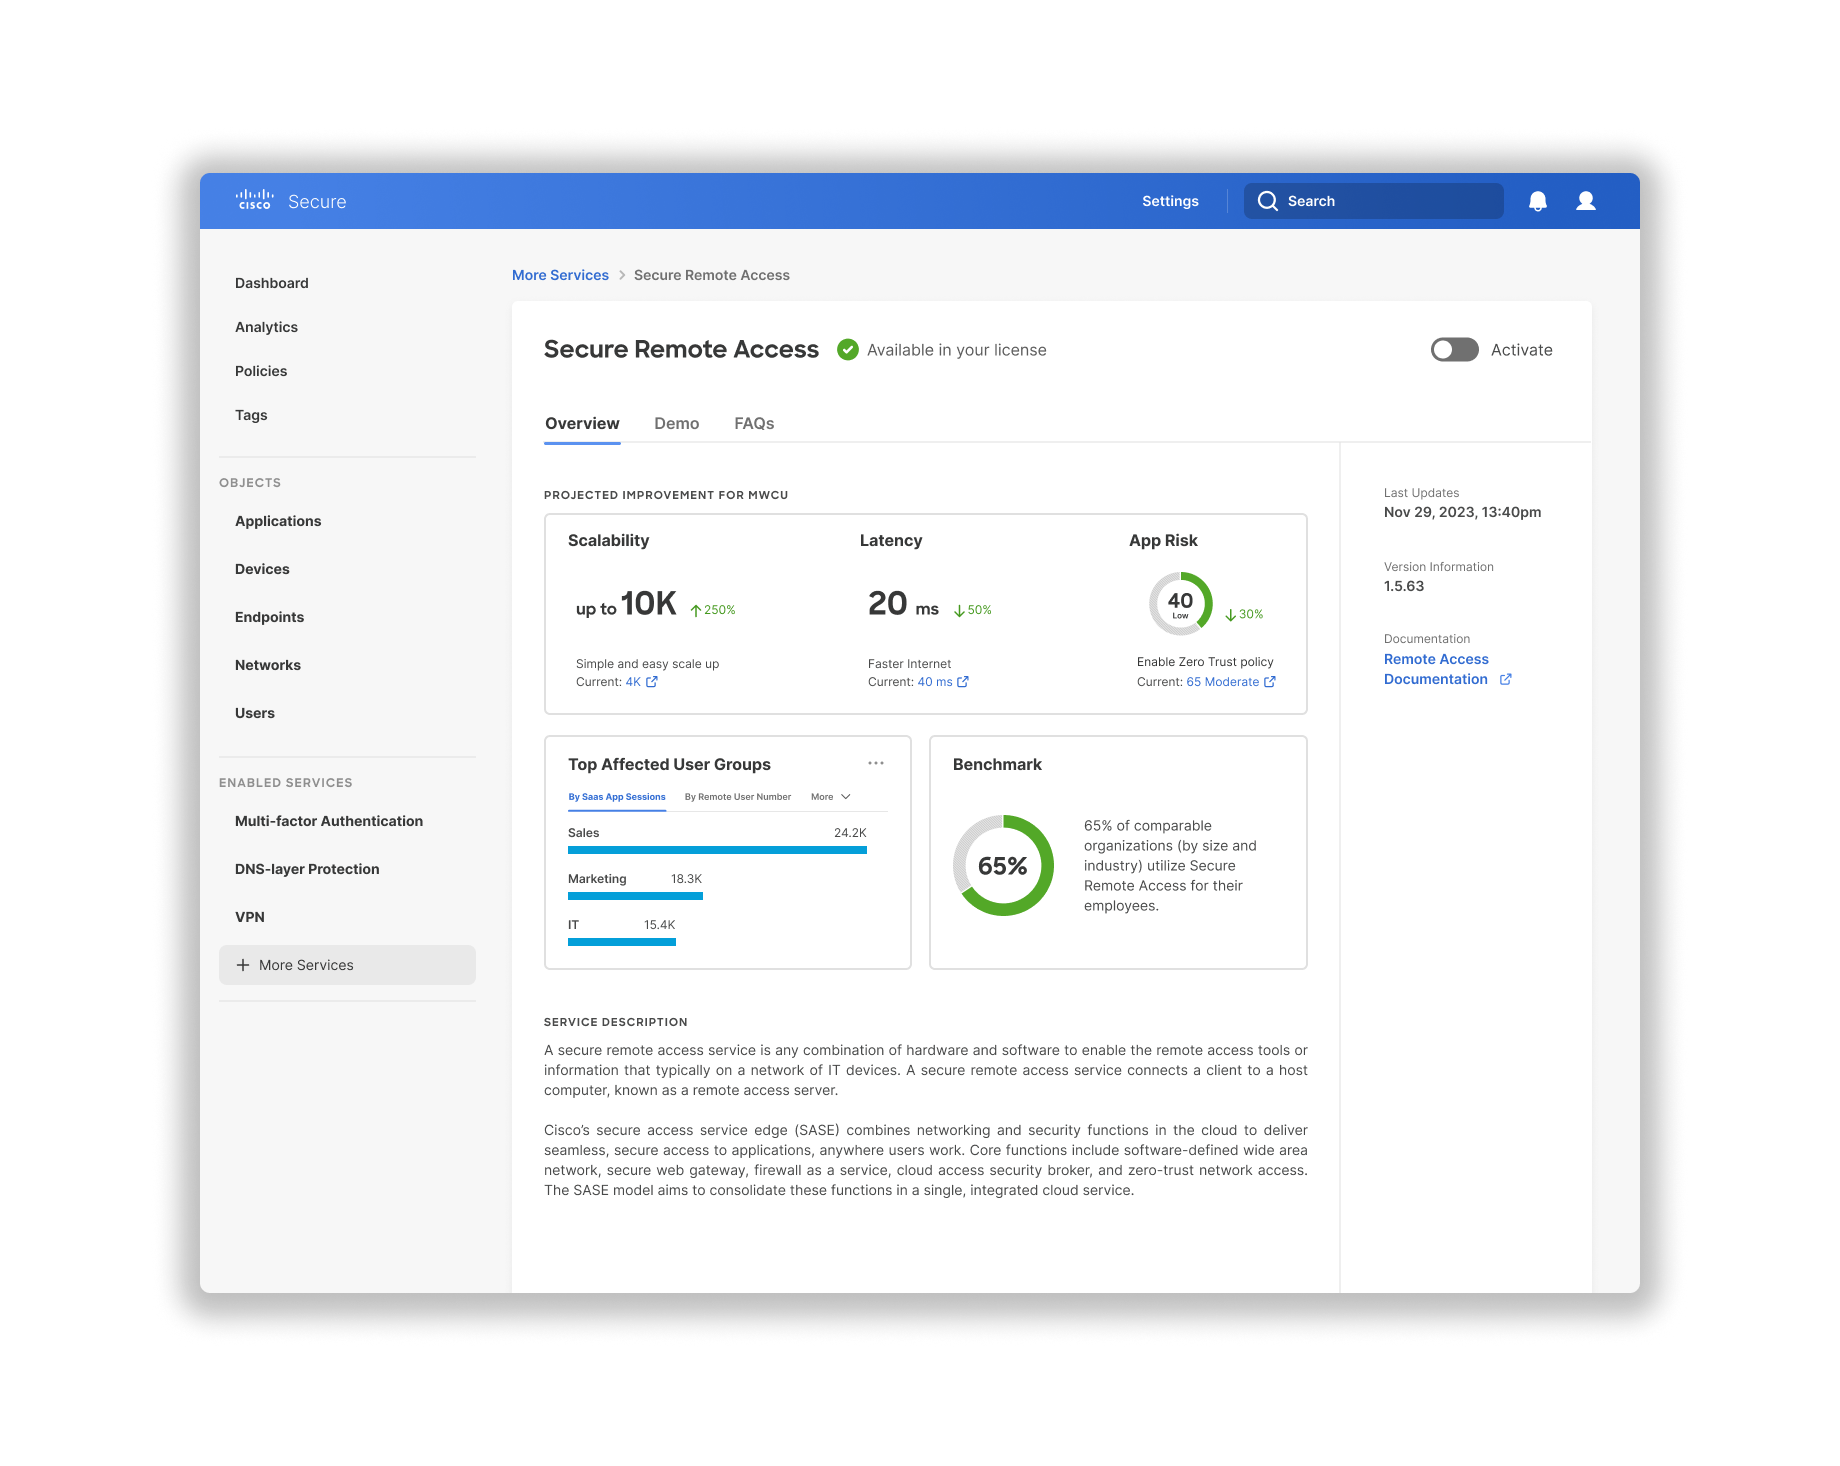Open Devices under Objects
This screenshot has width=1840, height=1466.
[x=262, y=569]
